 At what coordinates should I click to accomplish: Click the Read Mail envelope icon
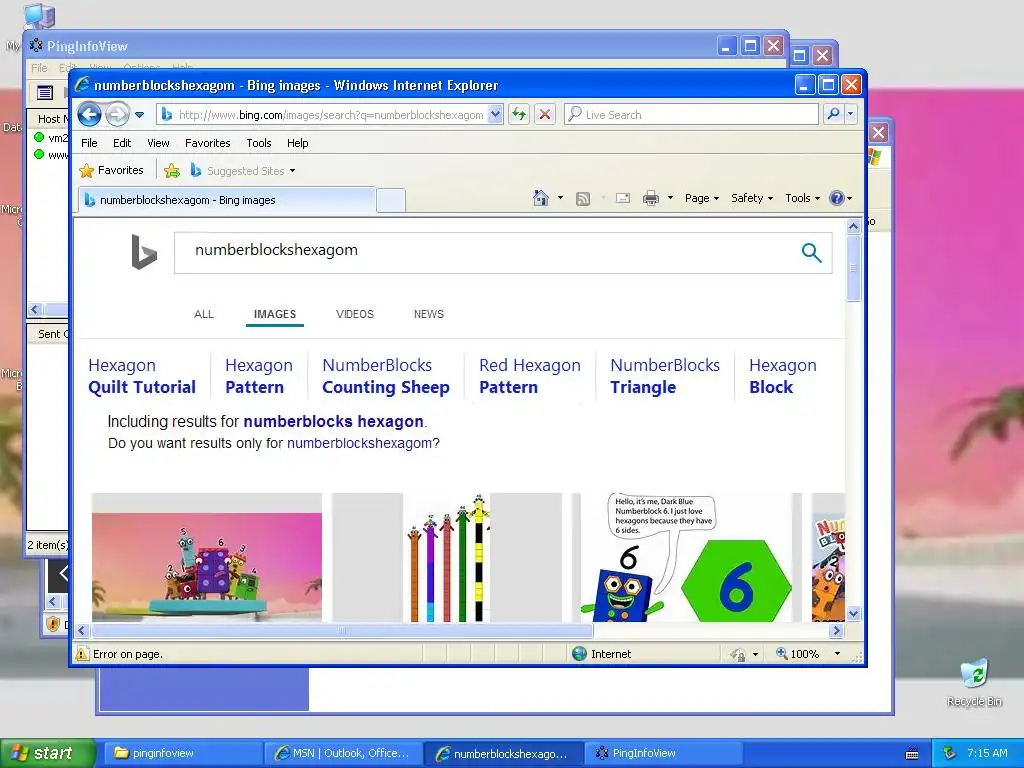pyautogui.click(x=623, y=198)
